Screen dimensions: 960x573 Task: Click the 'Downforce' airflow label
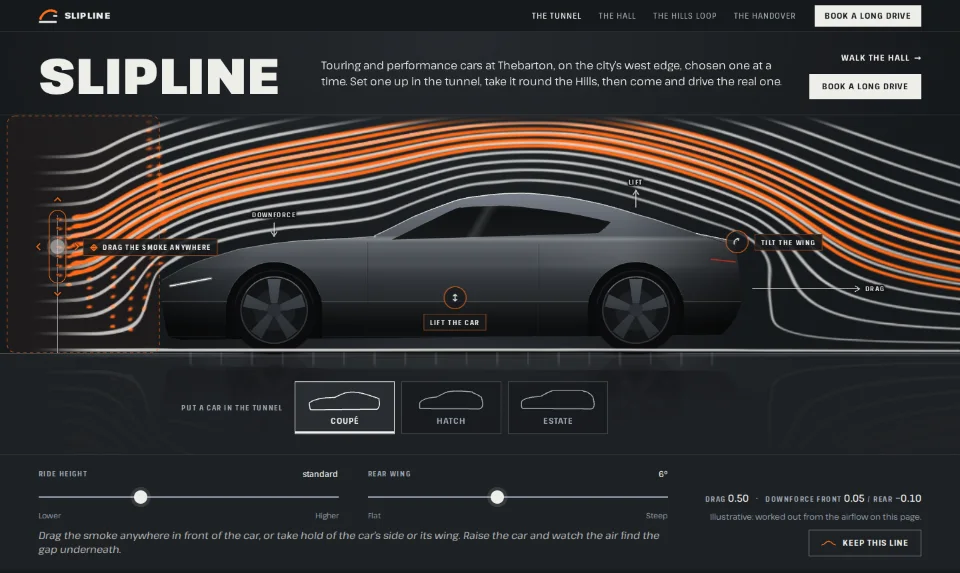click(x=274, y=215)
